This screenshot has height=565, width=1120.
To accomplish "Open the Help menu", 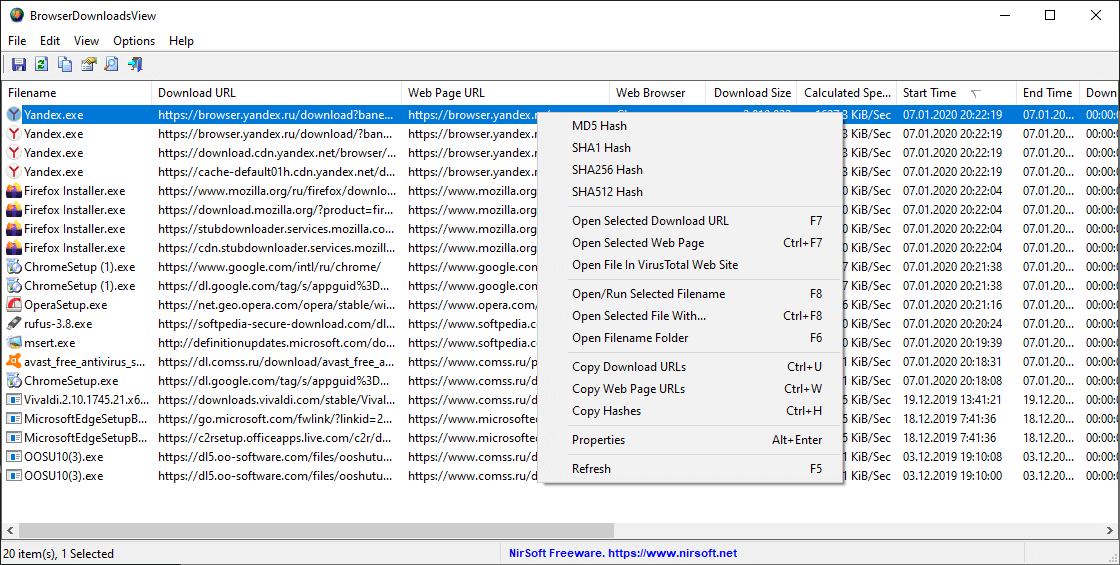I will coord(181,41).
